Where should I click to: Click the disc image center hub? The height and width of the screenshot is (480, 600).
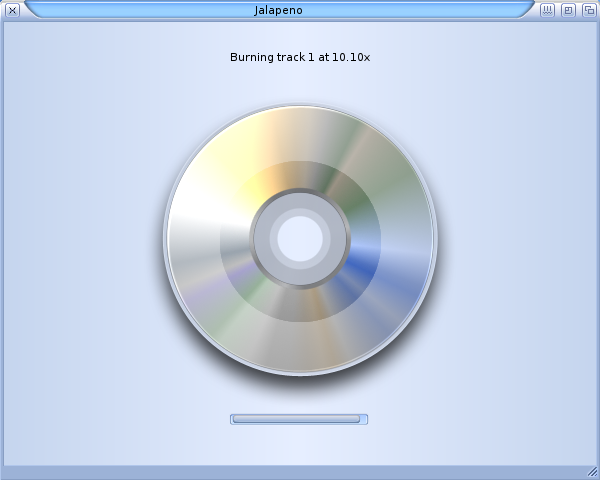point(300,239)
